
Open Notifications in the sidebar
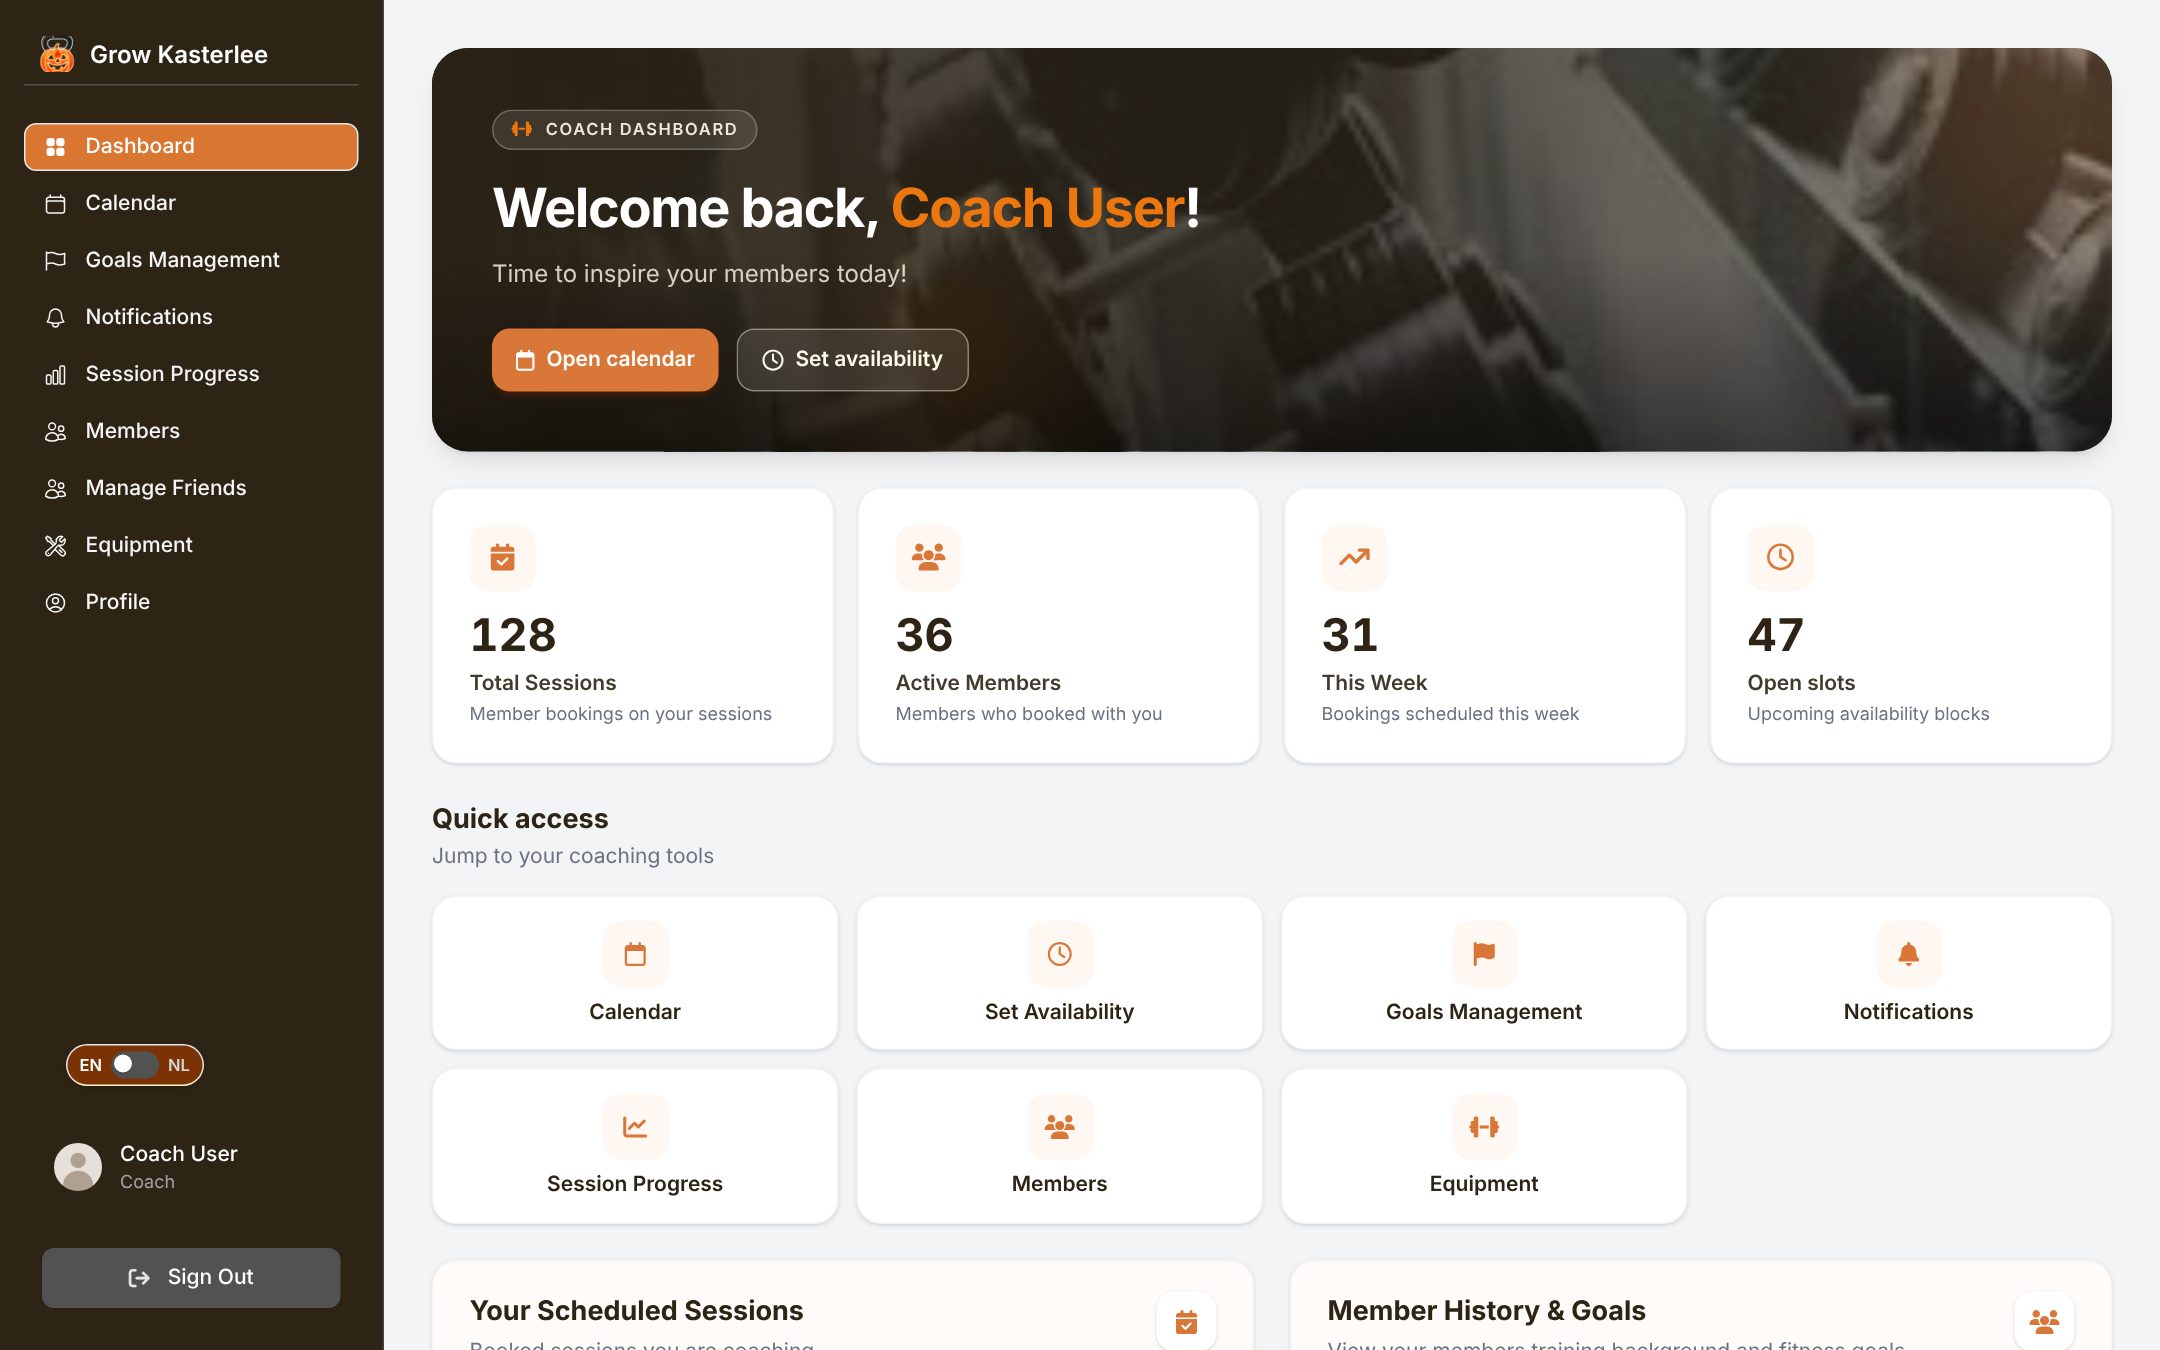(191, 317)
